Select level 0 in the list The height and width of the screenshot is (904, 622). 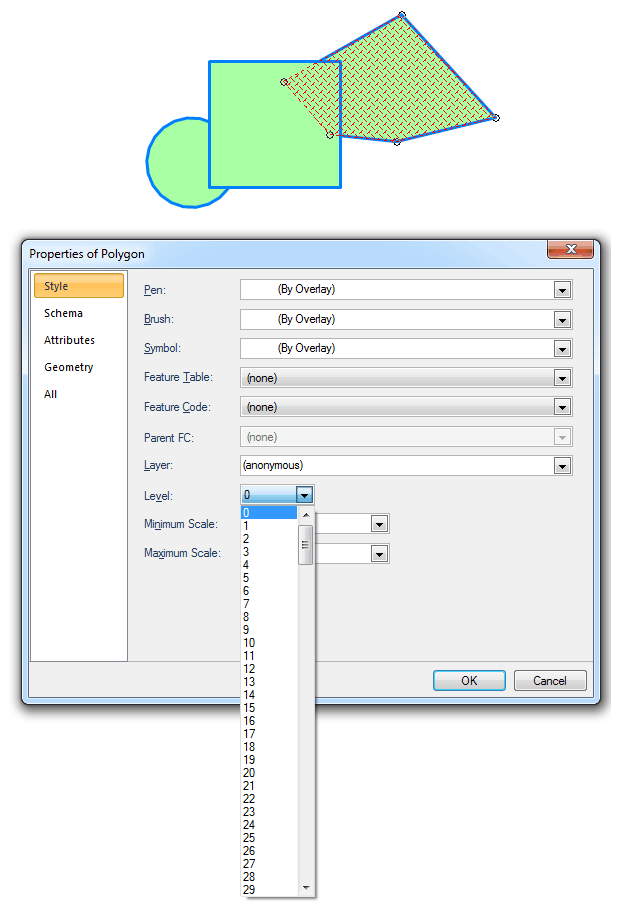[x=269, y=513]
